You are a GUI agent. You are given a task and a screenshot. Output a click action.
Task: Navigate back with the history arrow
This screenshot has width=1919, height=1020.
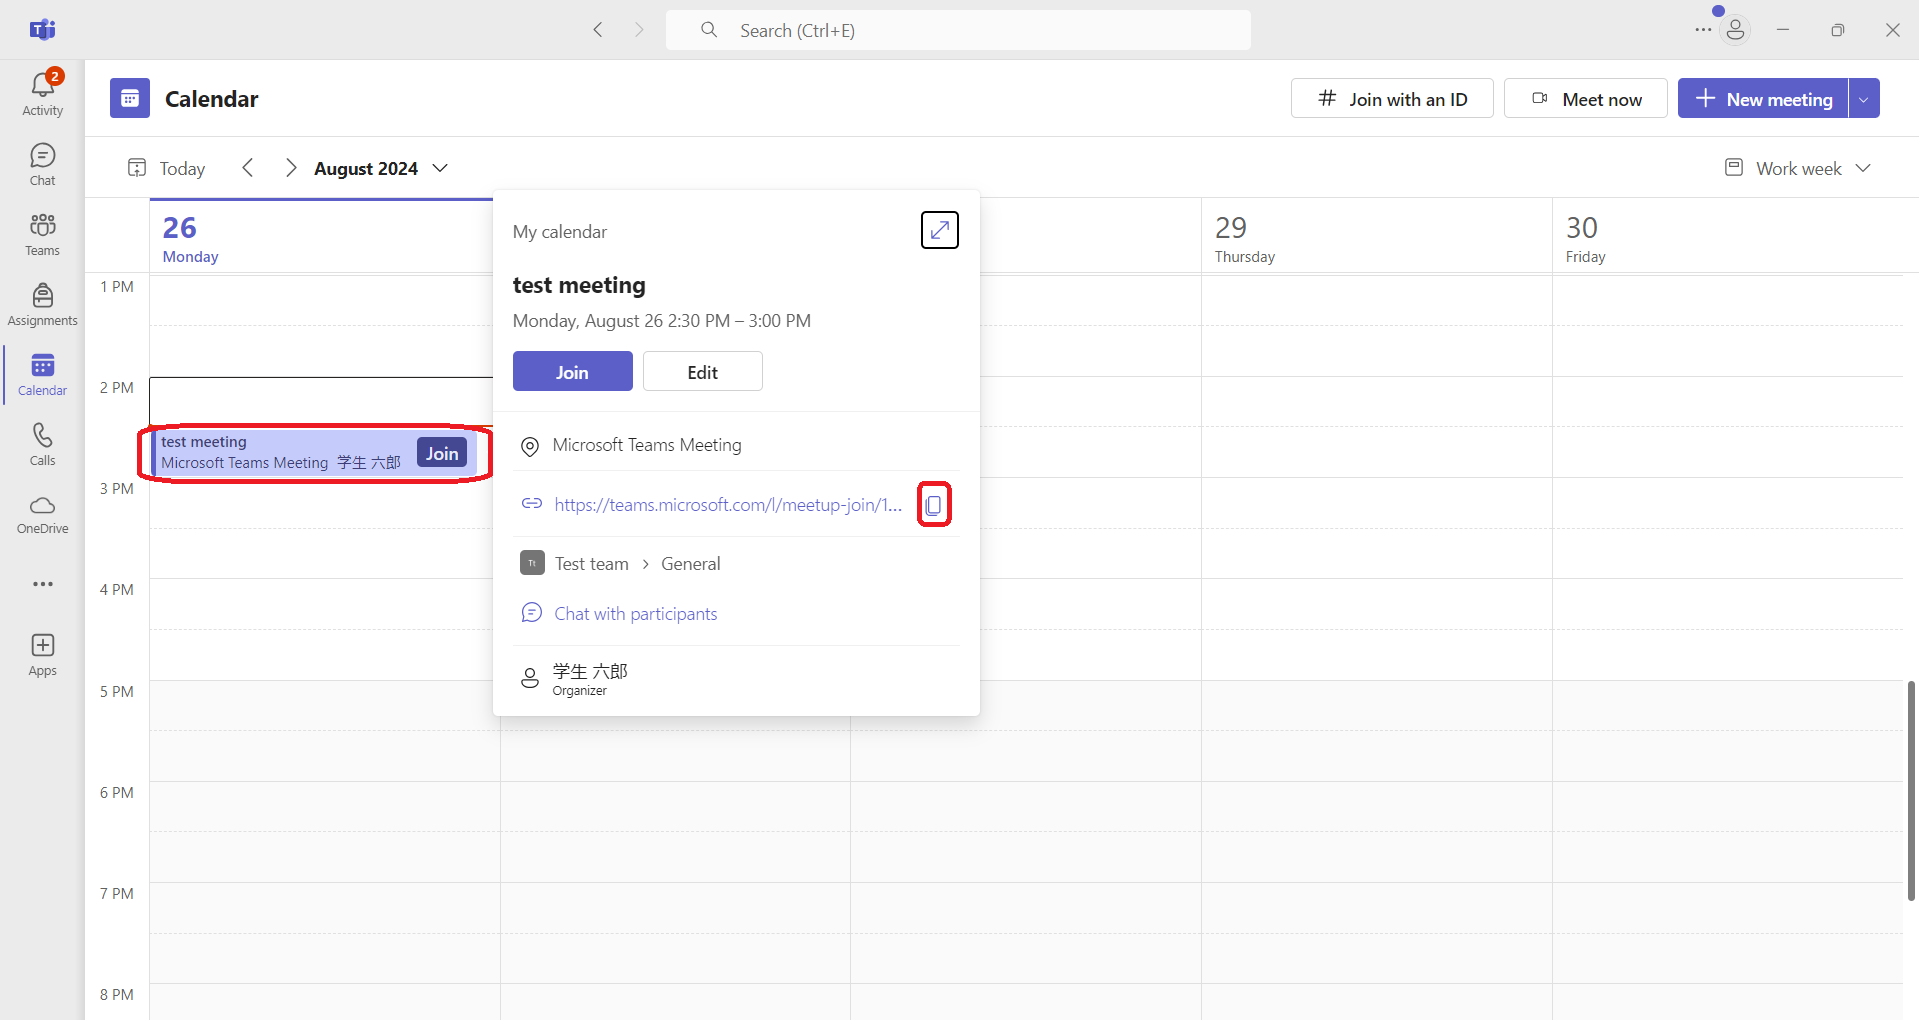[x=598, y=30]
